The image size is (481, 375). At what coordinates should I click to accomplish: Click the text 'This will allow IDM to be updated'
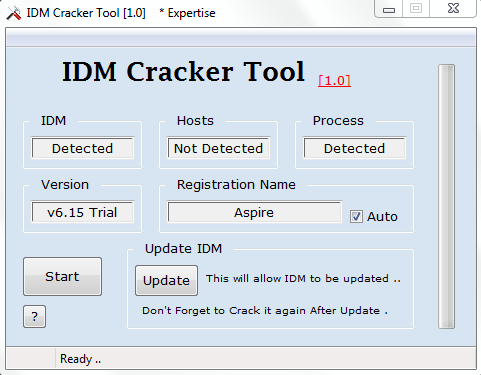(303, 278)
